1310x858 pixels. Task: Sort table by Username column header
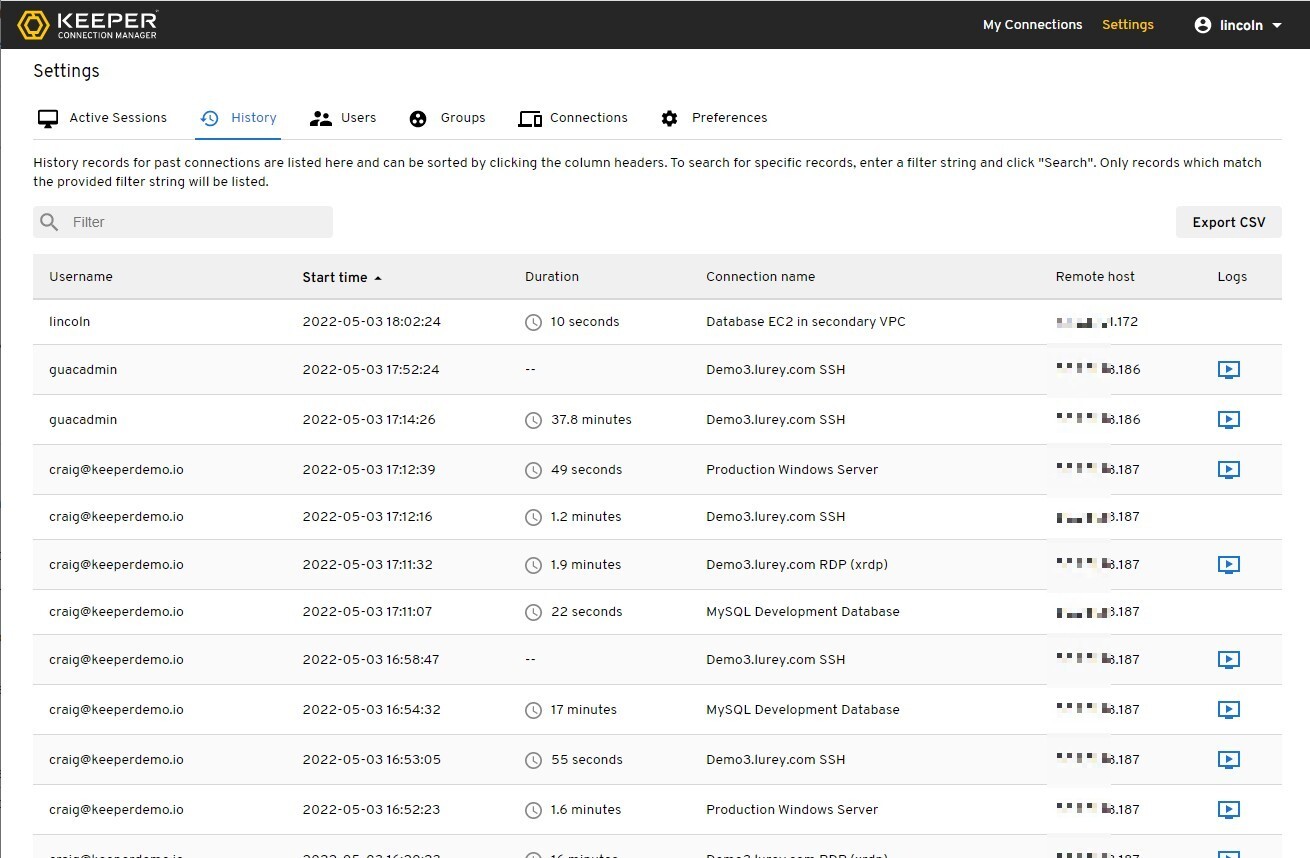pyautogui.click(x=81, y=277)
